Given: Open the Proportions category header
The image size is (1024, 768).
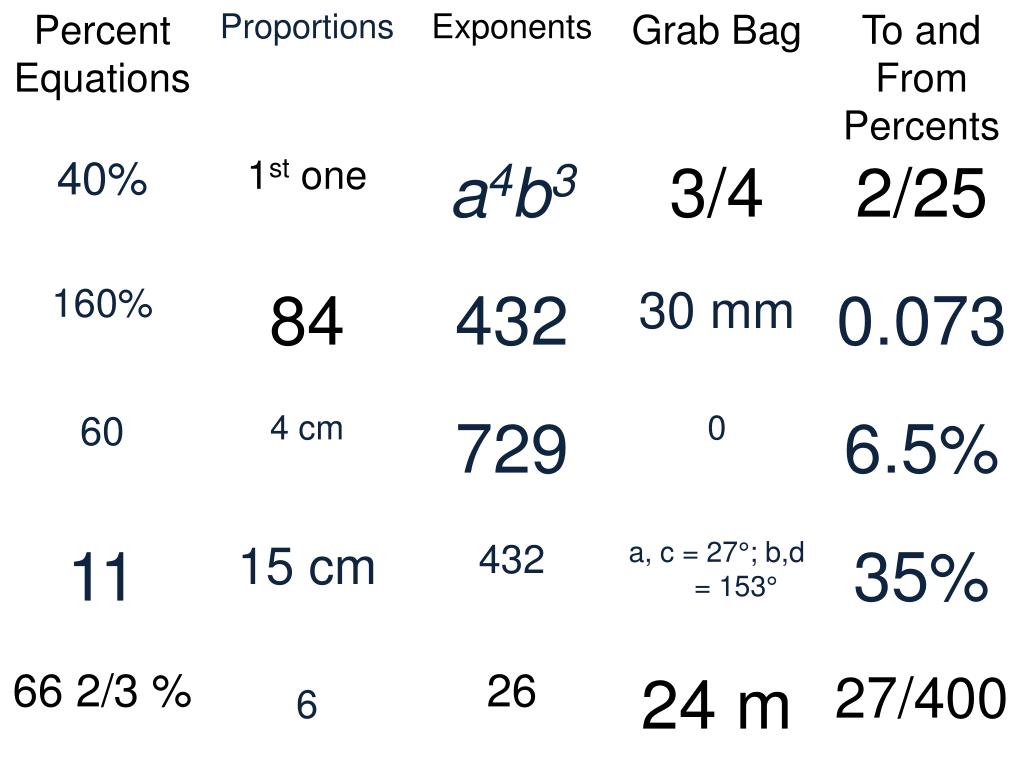Looking at the screenshot, I should point(307,28).
